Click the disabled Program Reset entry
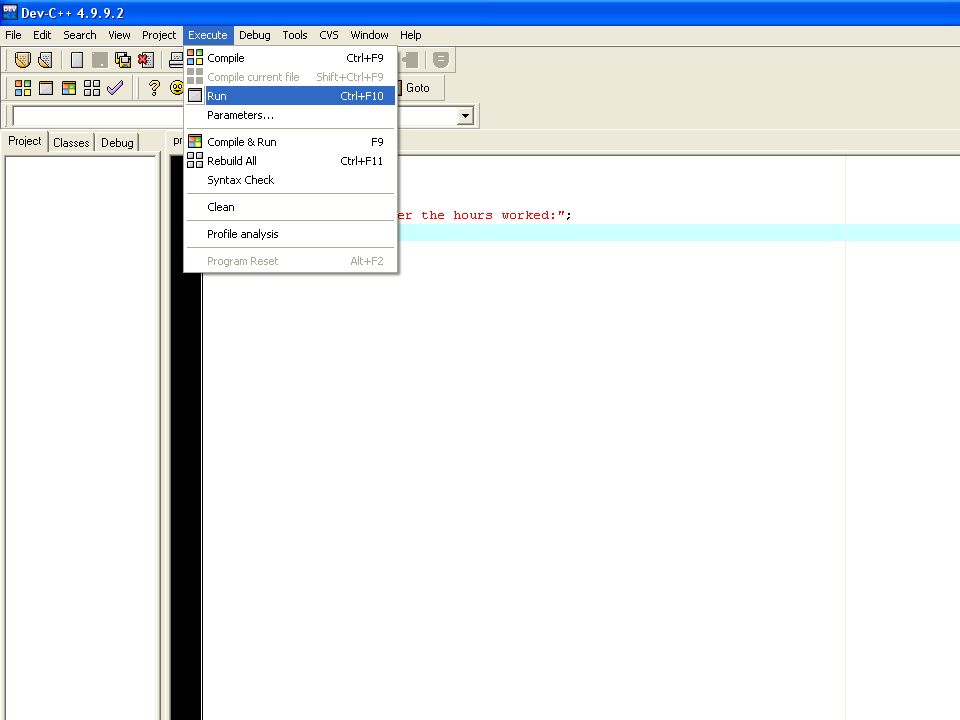 point(291,261)
